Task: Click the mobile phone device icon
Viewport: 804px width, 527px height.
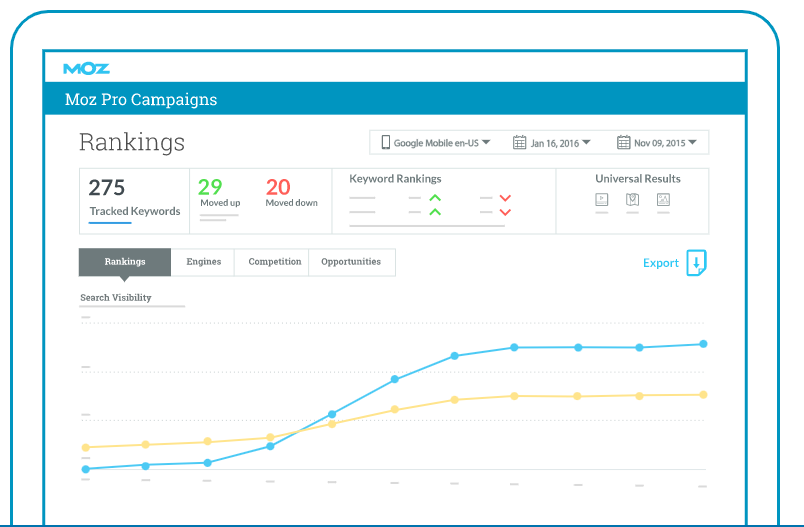Action: [384, 143]
